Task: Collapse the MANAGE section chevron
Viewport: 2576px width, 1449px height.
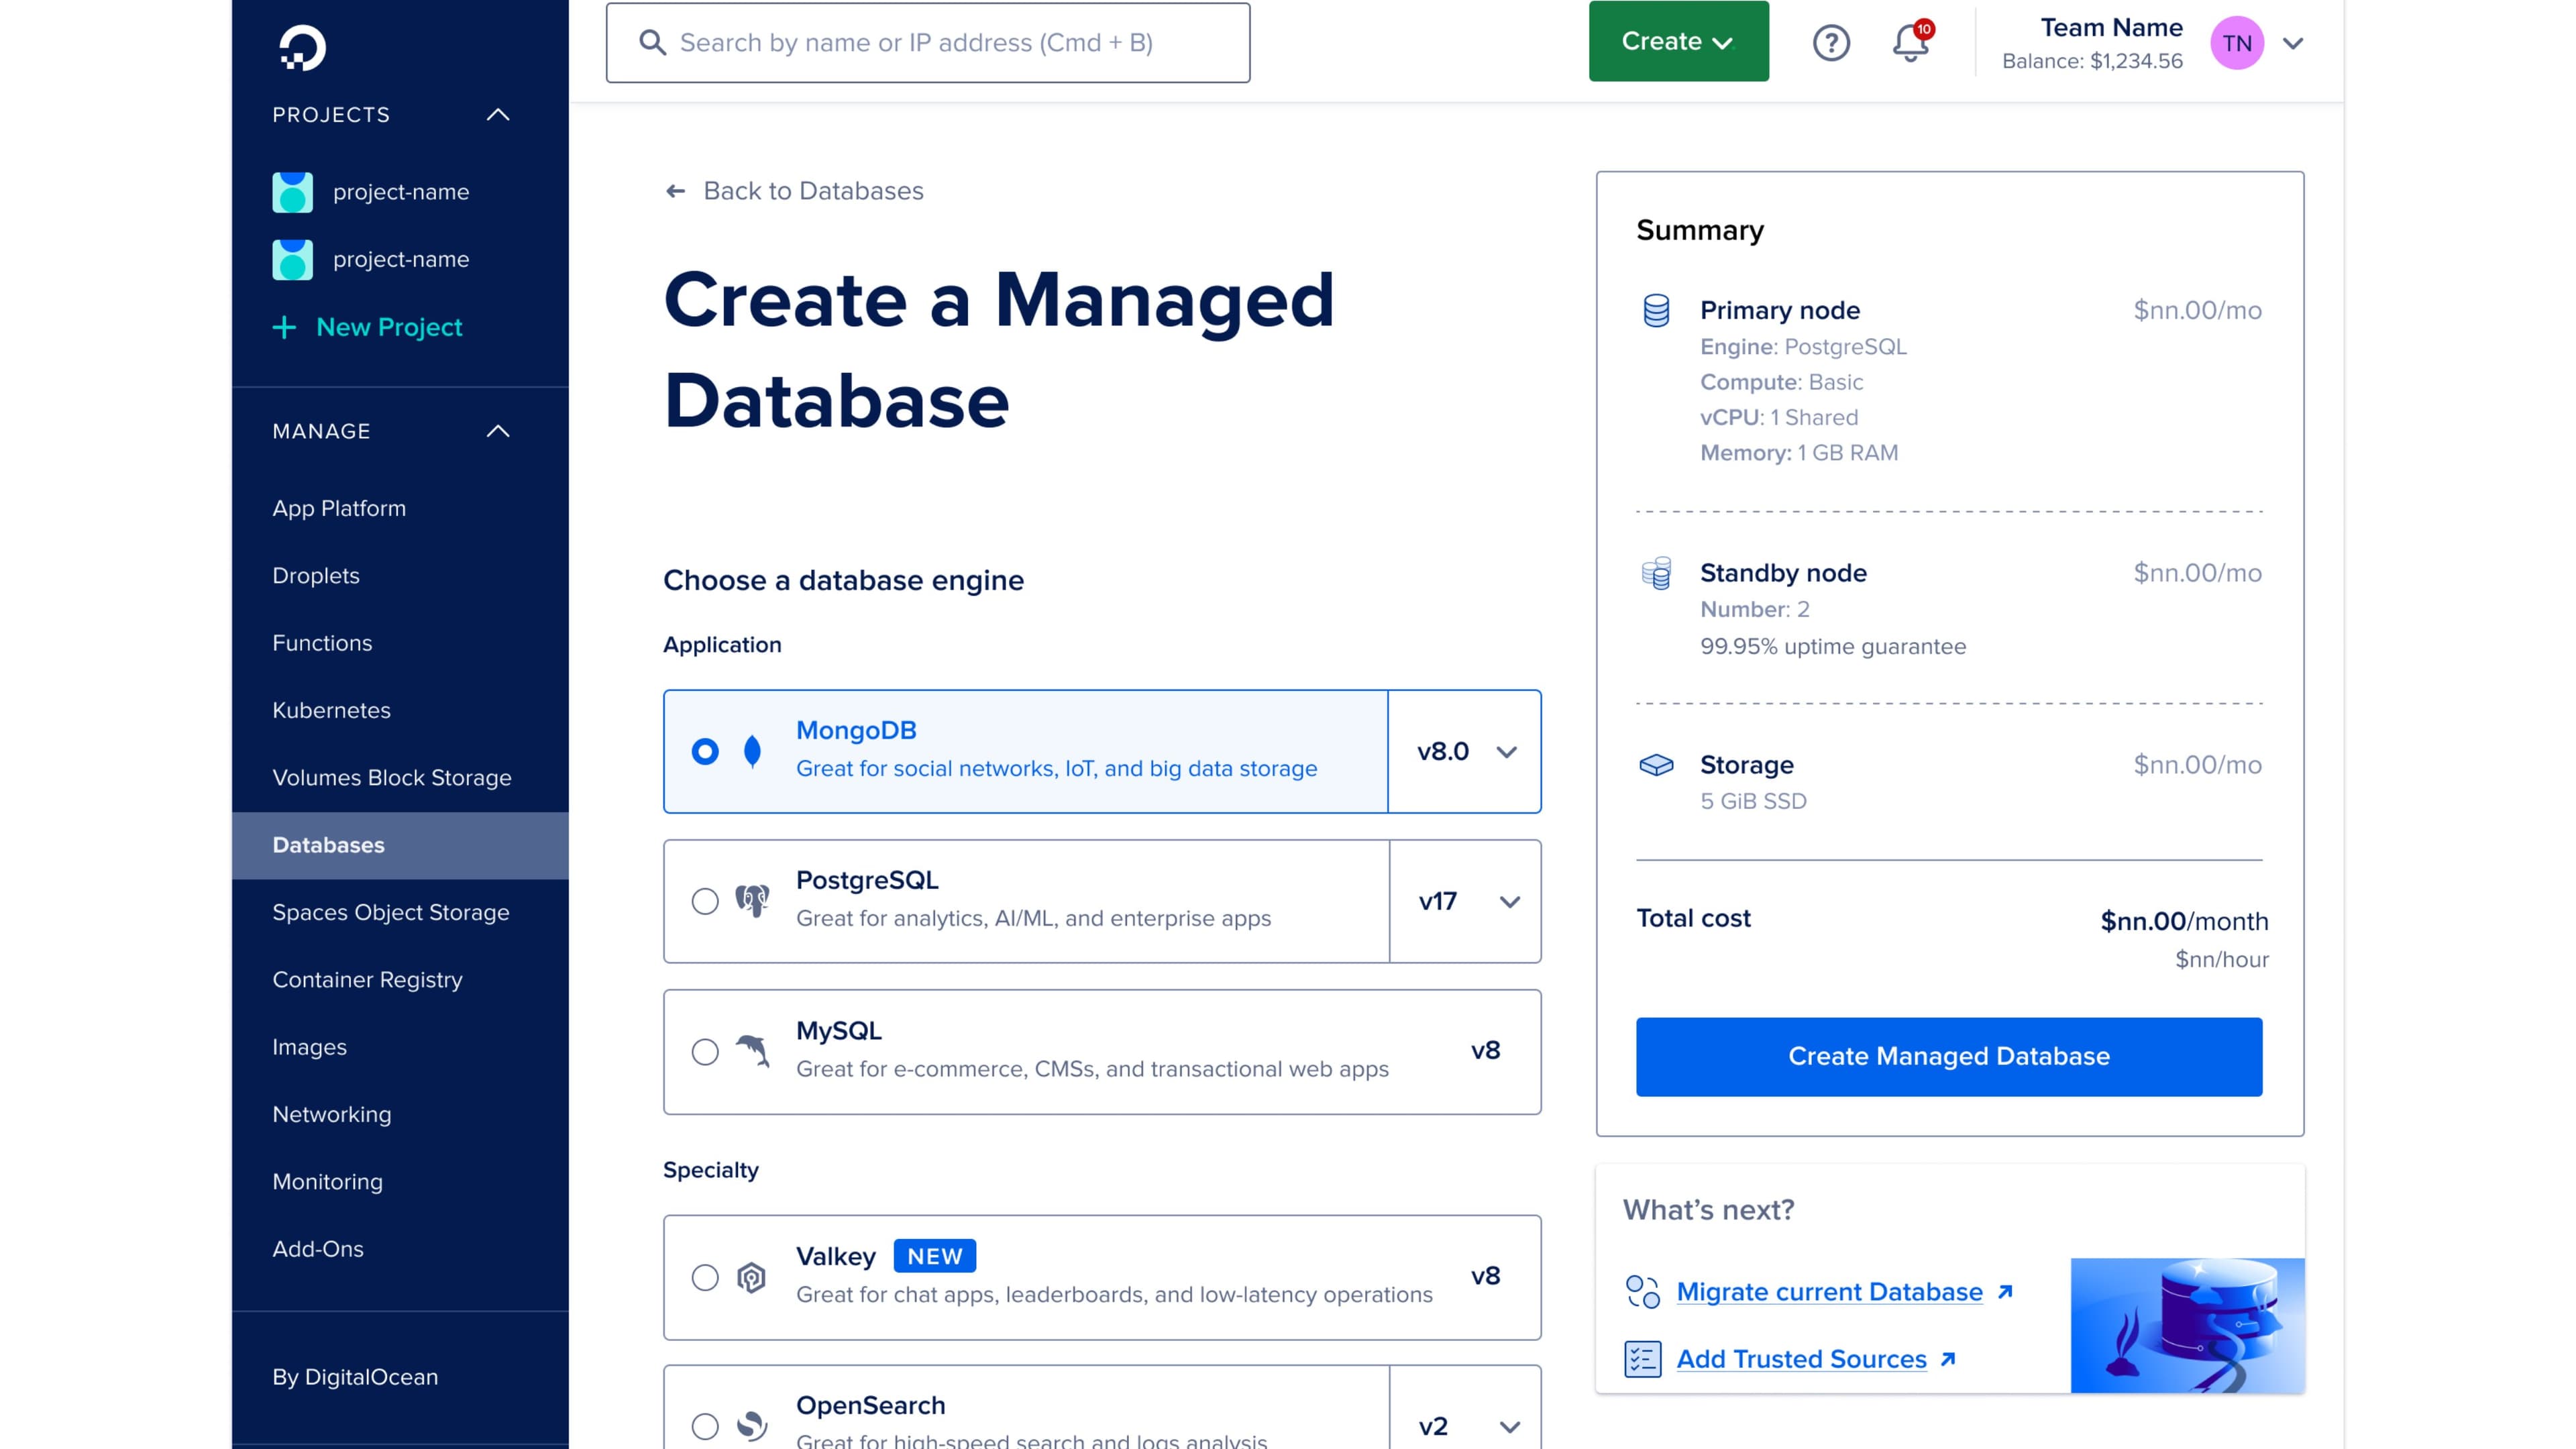Action: coord(498,431)
